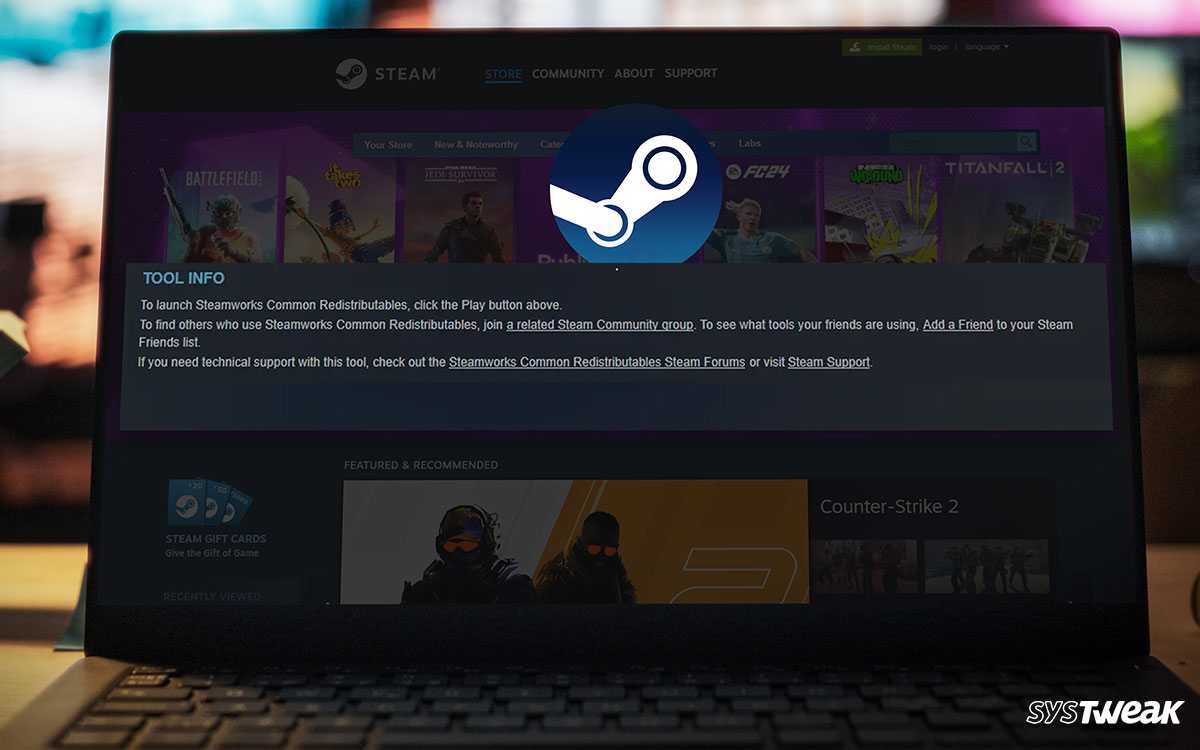Click the green Install Steam icon button
The image size is (1200, 750).
coord(880,47)
